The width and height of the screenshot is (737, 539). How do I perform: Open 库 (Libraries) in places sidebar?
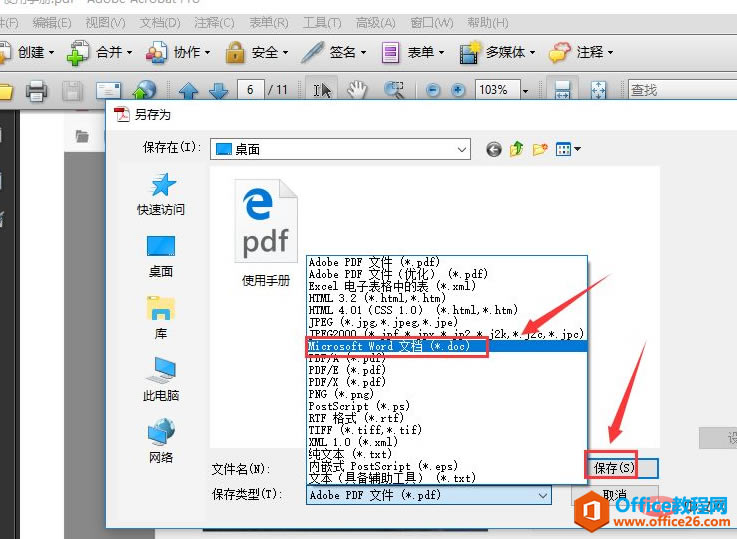point(161,318)
